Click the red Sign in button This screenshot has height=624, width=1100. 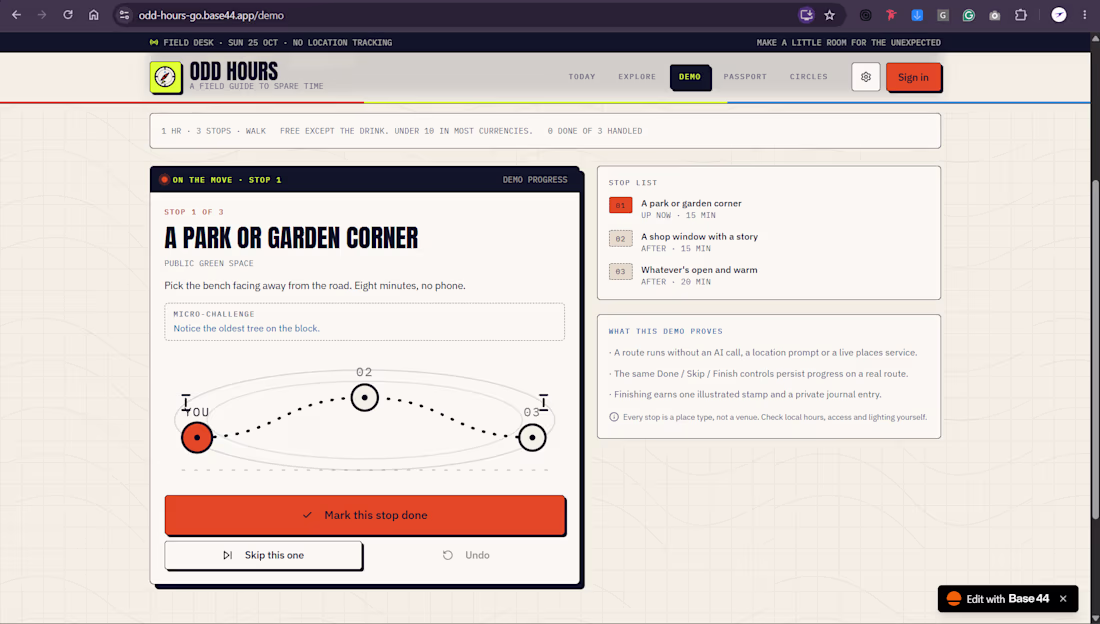click(913, 77)
